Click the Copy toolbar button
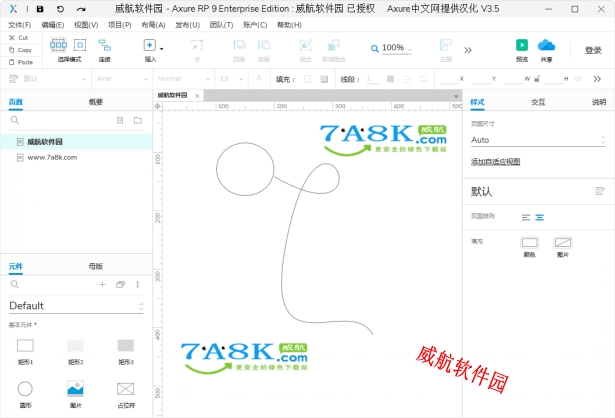The height and width of the screenshot is (418, 615). (x=20, y=50)
